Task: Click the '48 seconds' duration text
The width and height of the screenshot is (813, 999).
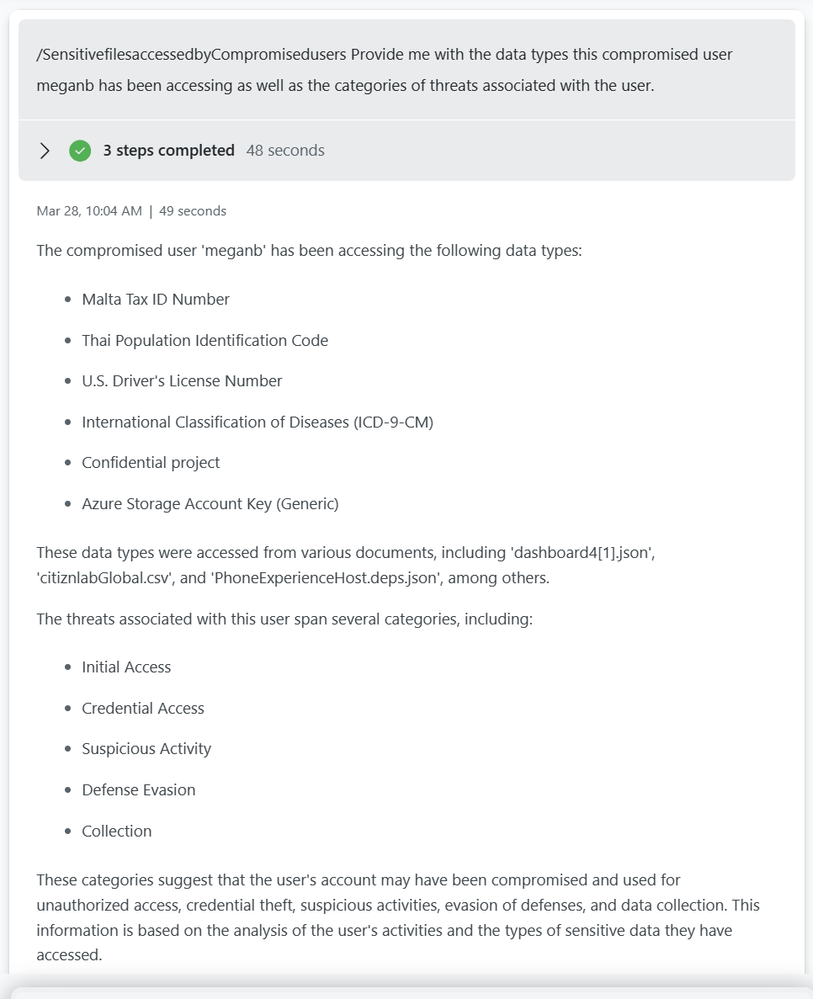Action: (285, 151)
